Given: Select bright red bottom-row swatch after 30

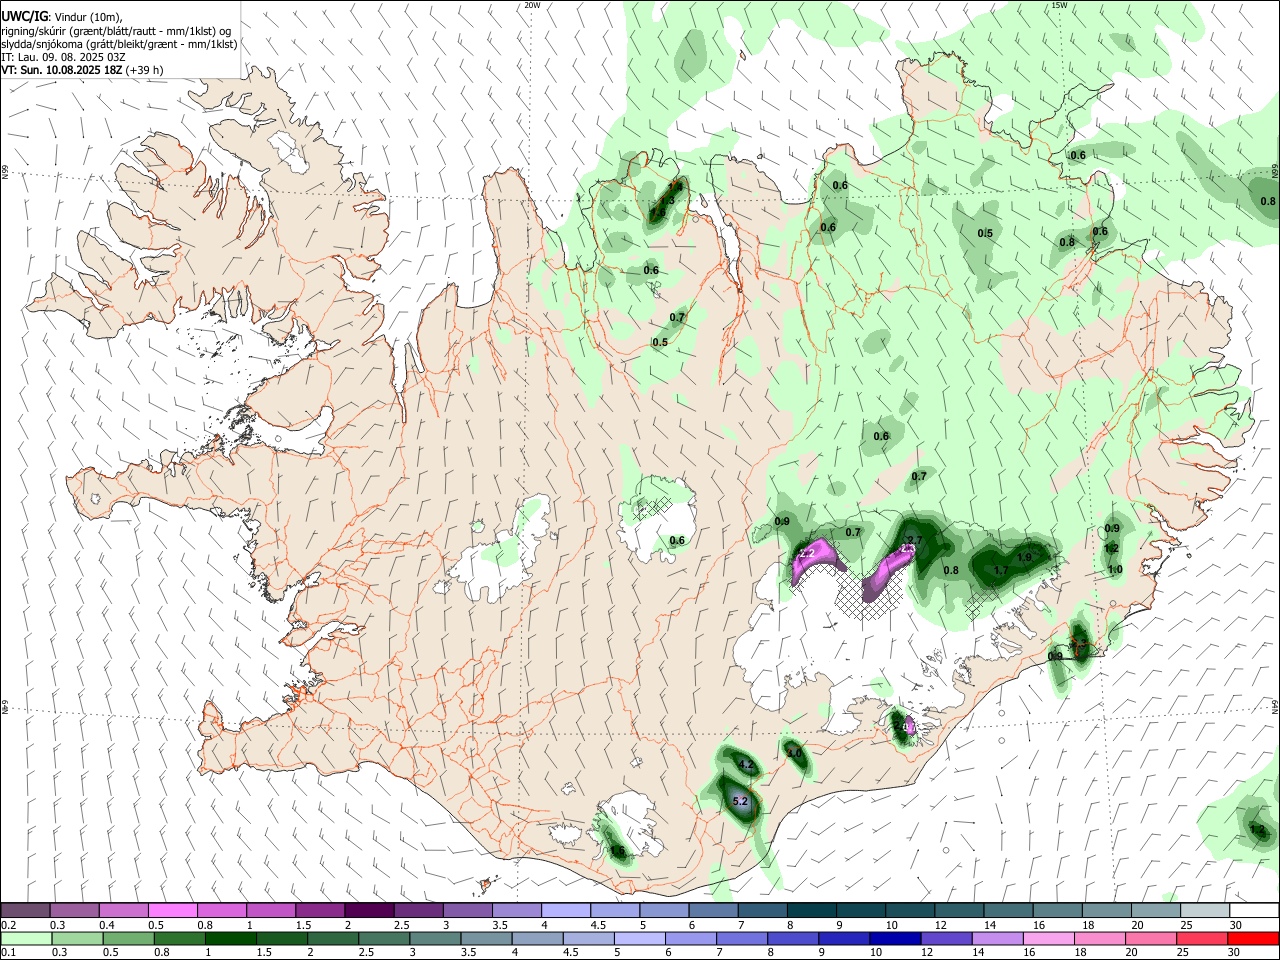Looking at the screenshot, I should [x=1253, y=938].
